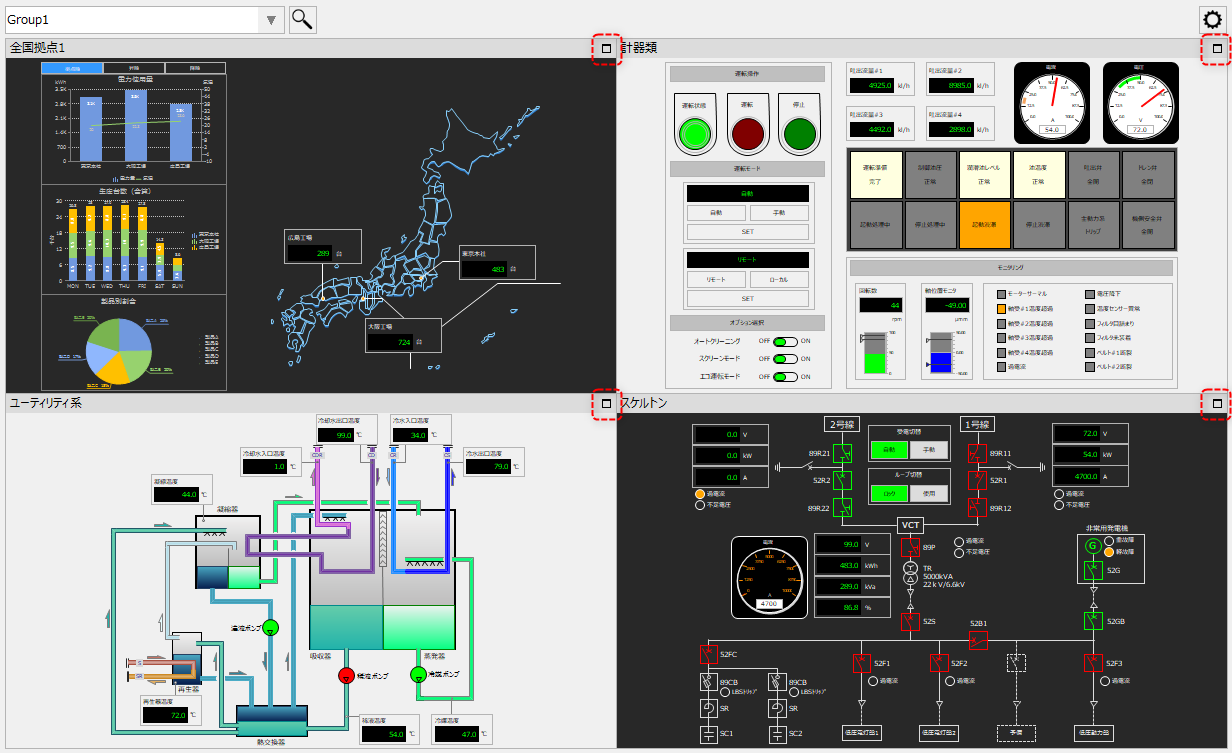Viewport: 1232px width, 753px height.
Task: Collapse the 計器類 panel using its corner box
Action: [1216, 47]
